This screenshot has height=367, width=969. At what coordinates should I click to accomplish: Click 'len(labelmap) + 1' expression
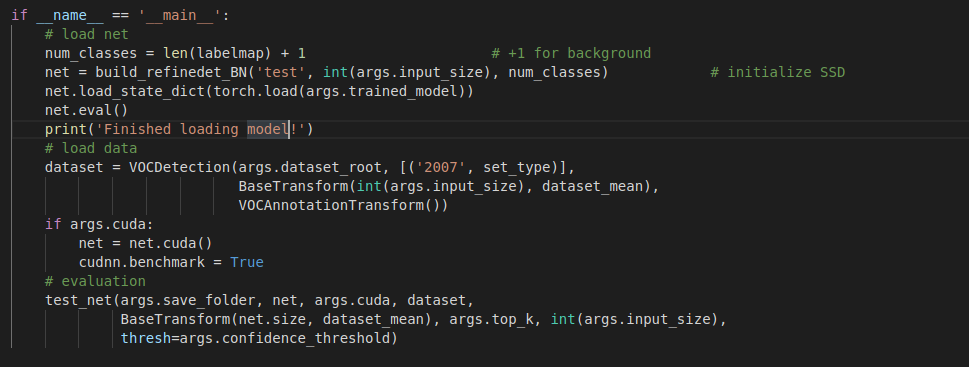234,54
